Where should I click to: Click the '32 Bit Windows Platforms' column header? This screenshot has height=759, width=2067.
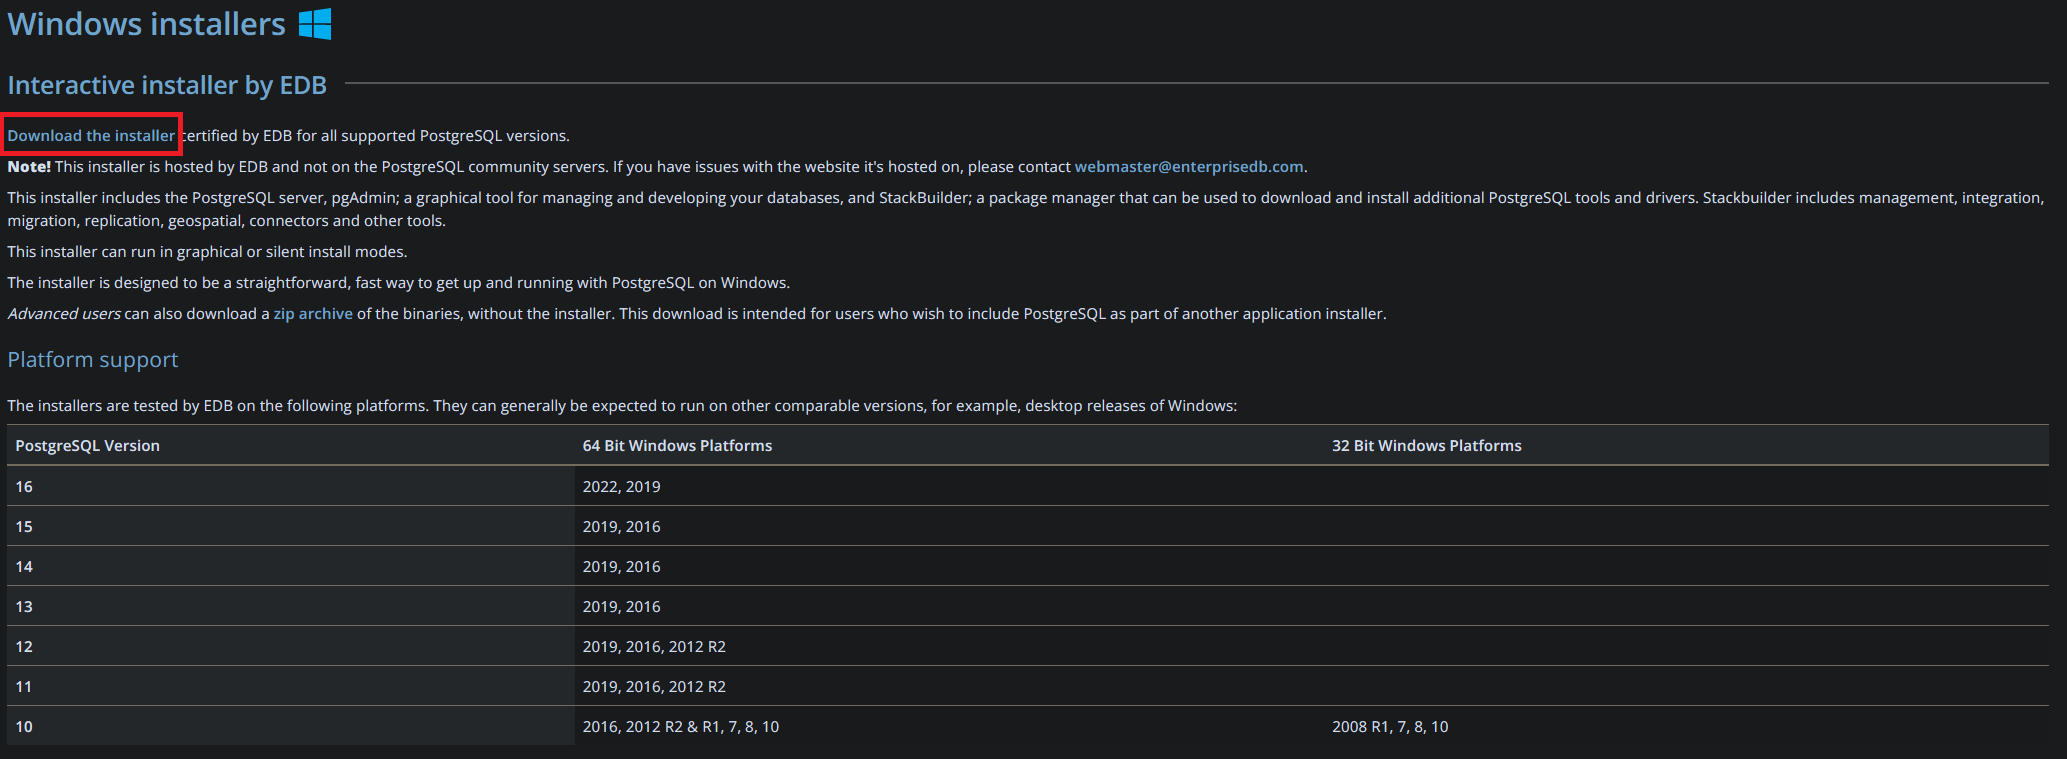click(x=1426, y=446)
